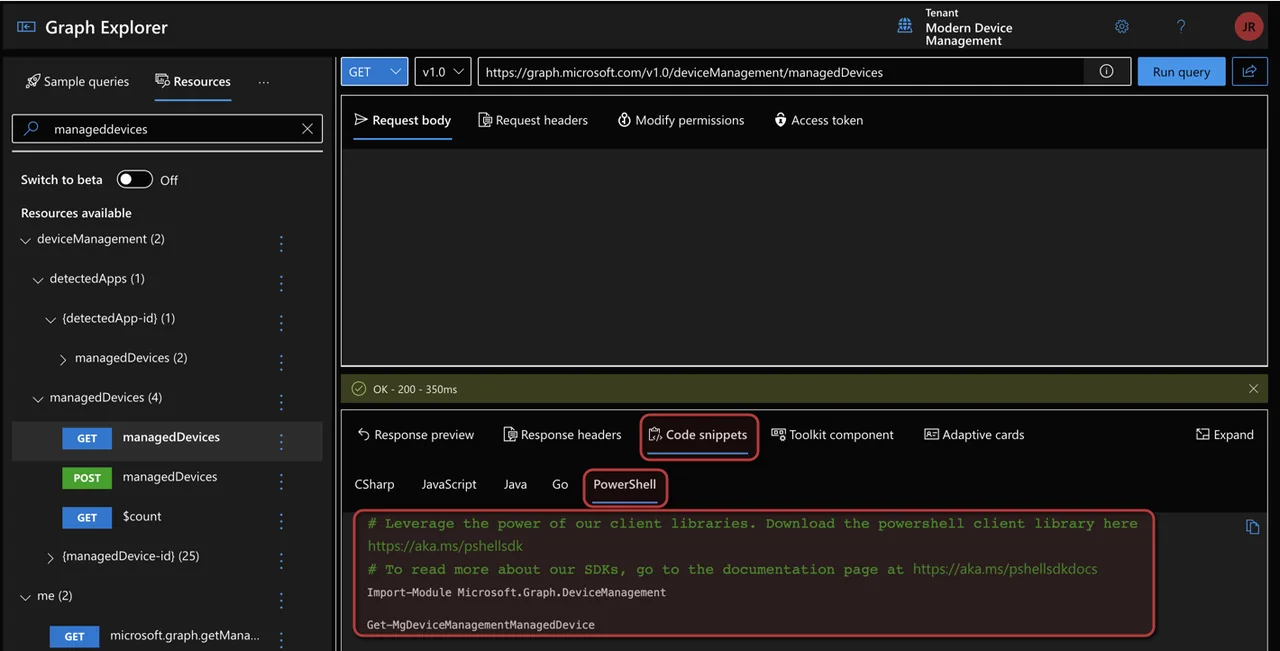
Task: Open the GET HTTP method dropdown
Action: click(374, 71)
